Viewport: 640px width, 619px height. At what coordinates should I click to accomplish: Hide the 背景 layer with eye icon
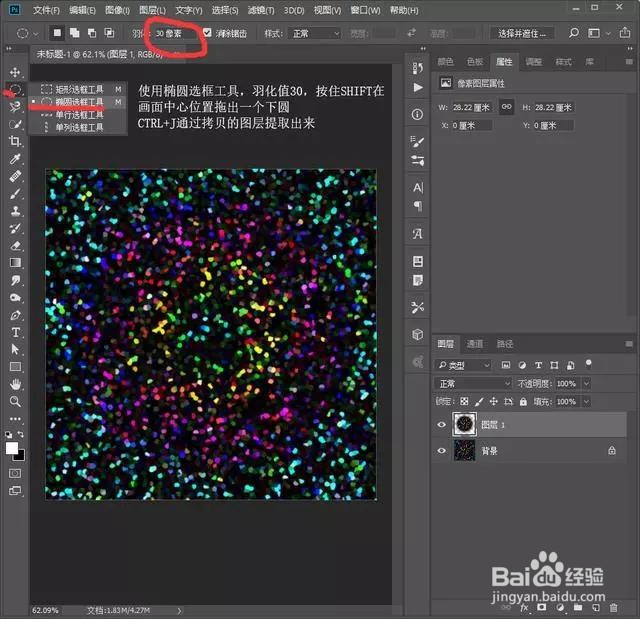(x=441, y=451)
